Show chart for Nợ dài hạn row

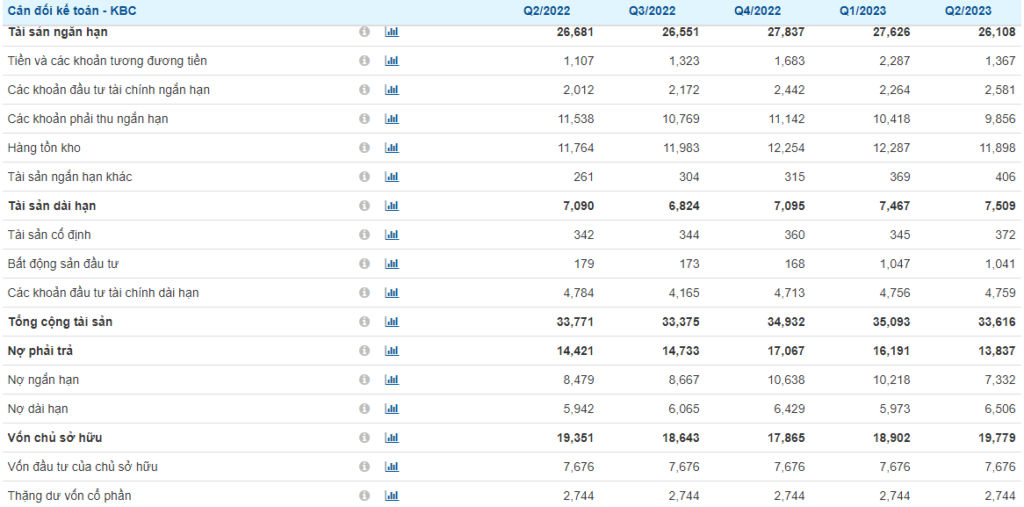click(x=391, y=409)
